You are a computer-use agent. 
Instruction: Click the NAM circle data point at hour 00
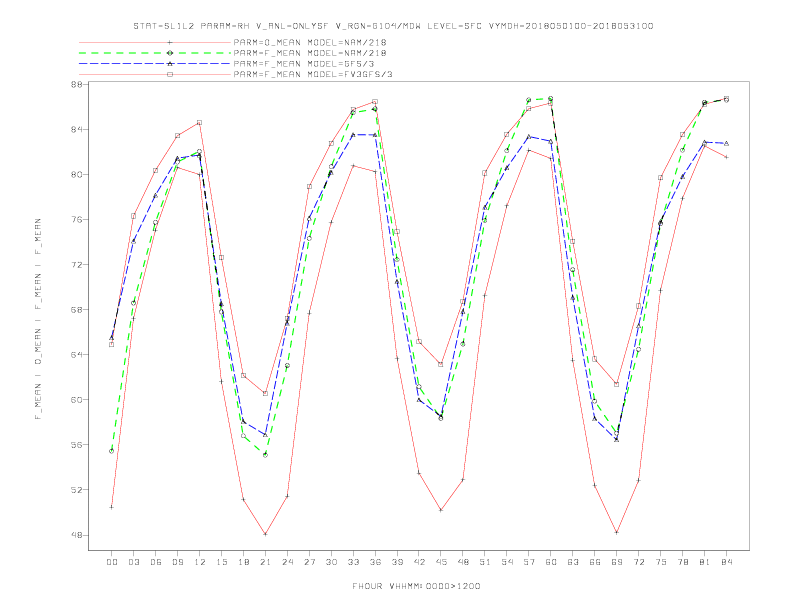pos(112,451)
